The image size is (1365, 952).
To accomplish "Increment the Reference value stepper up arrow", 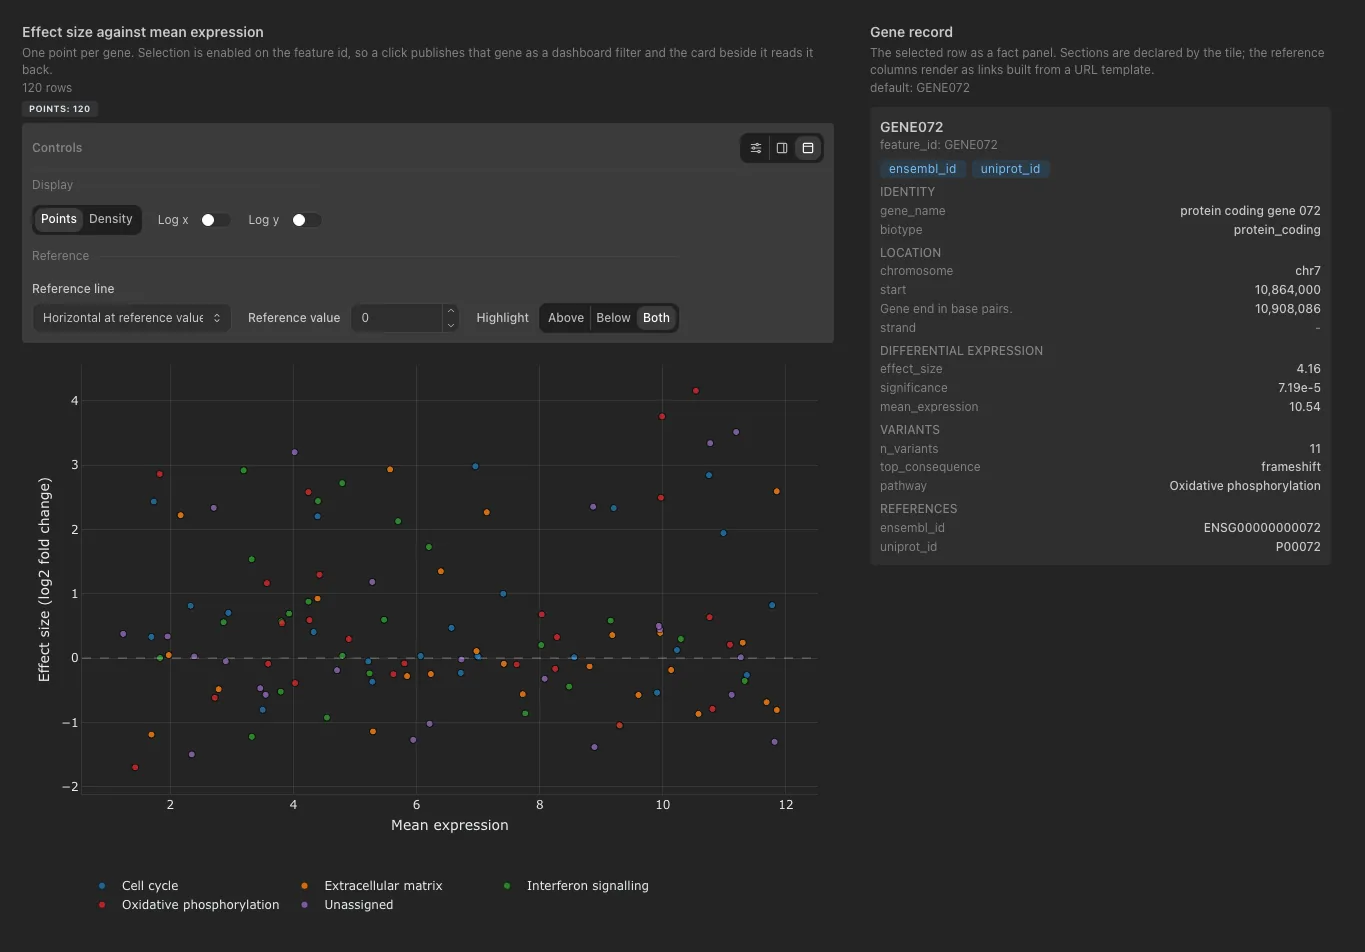I will click(451, 311).
